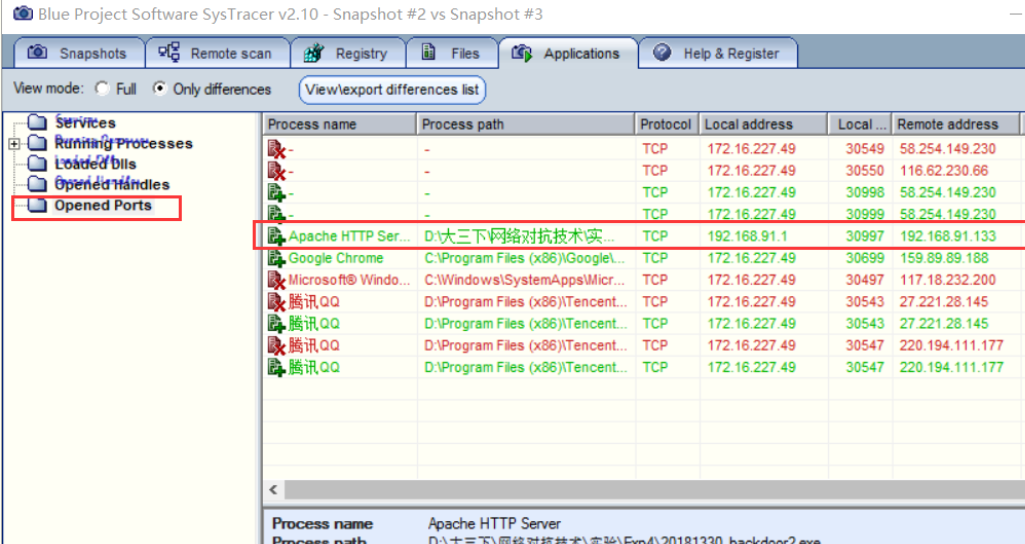Click deleted-entry icon of port 30549 row
This screenshot has height=544, width=1025.
click(x=277, y=150)
